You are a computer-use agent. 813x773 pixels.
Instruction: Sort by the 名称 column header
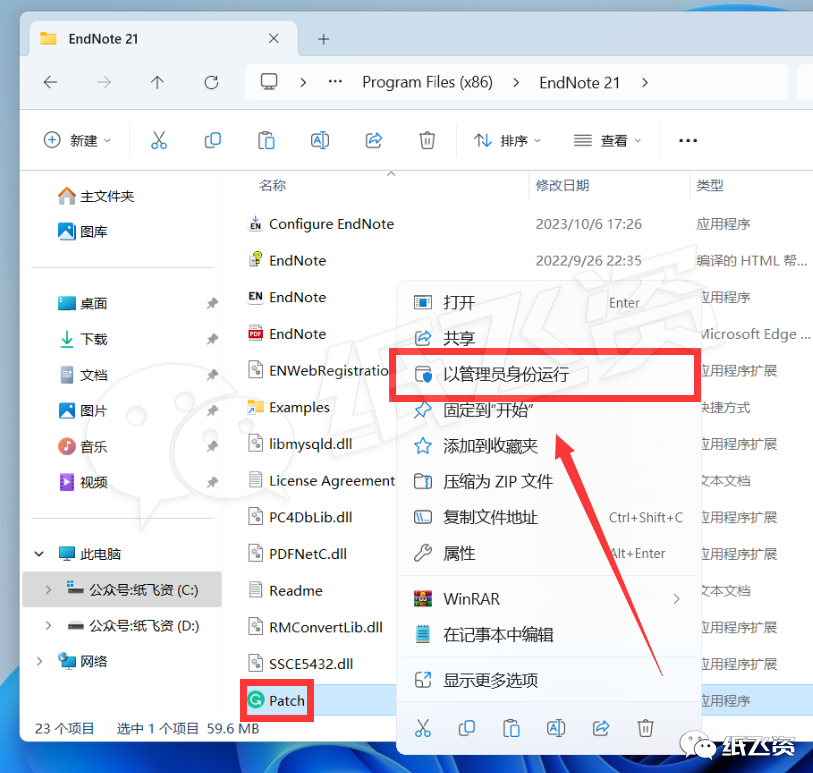tap(273, 185)
